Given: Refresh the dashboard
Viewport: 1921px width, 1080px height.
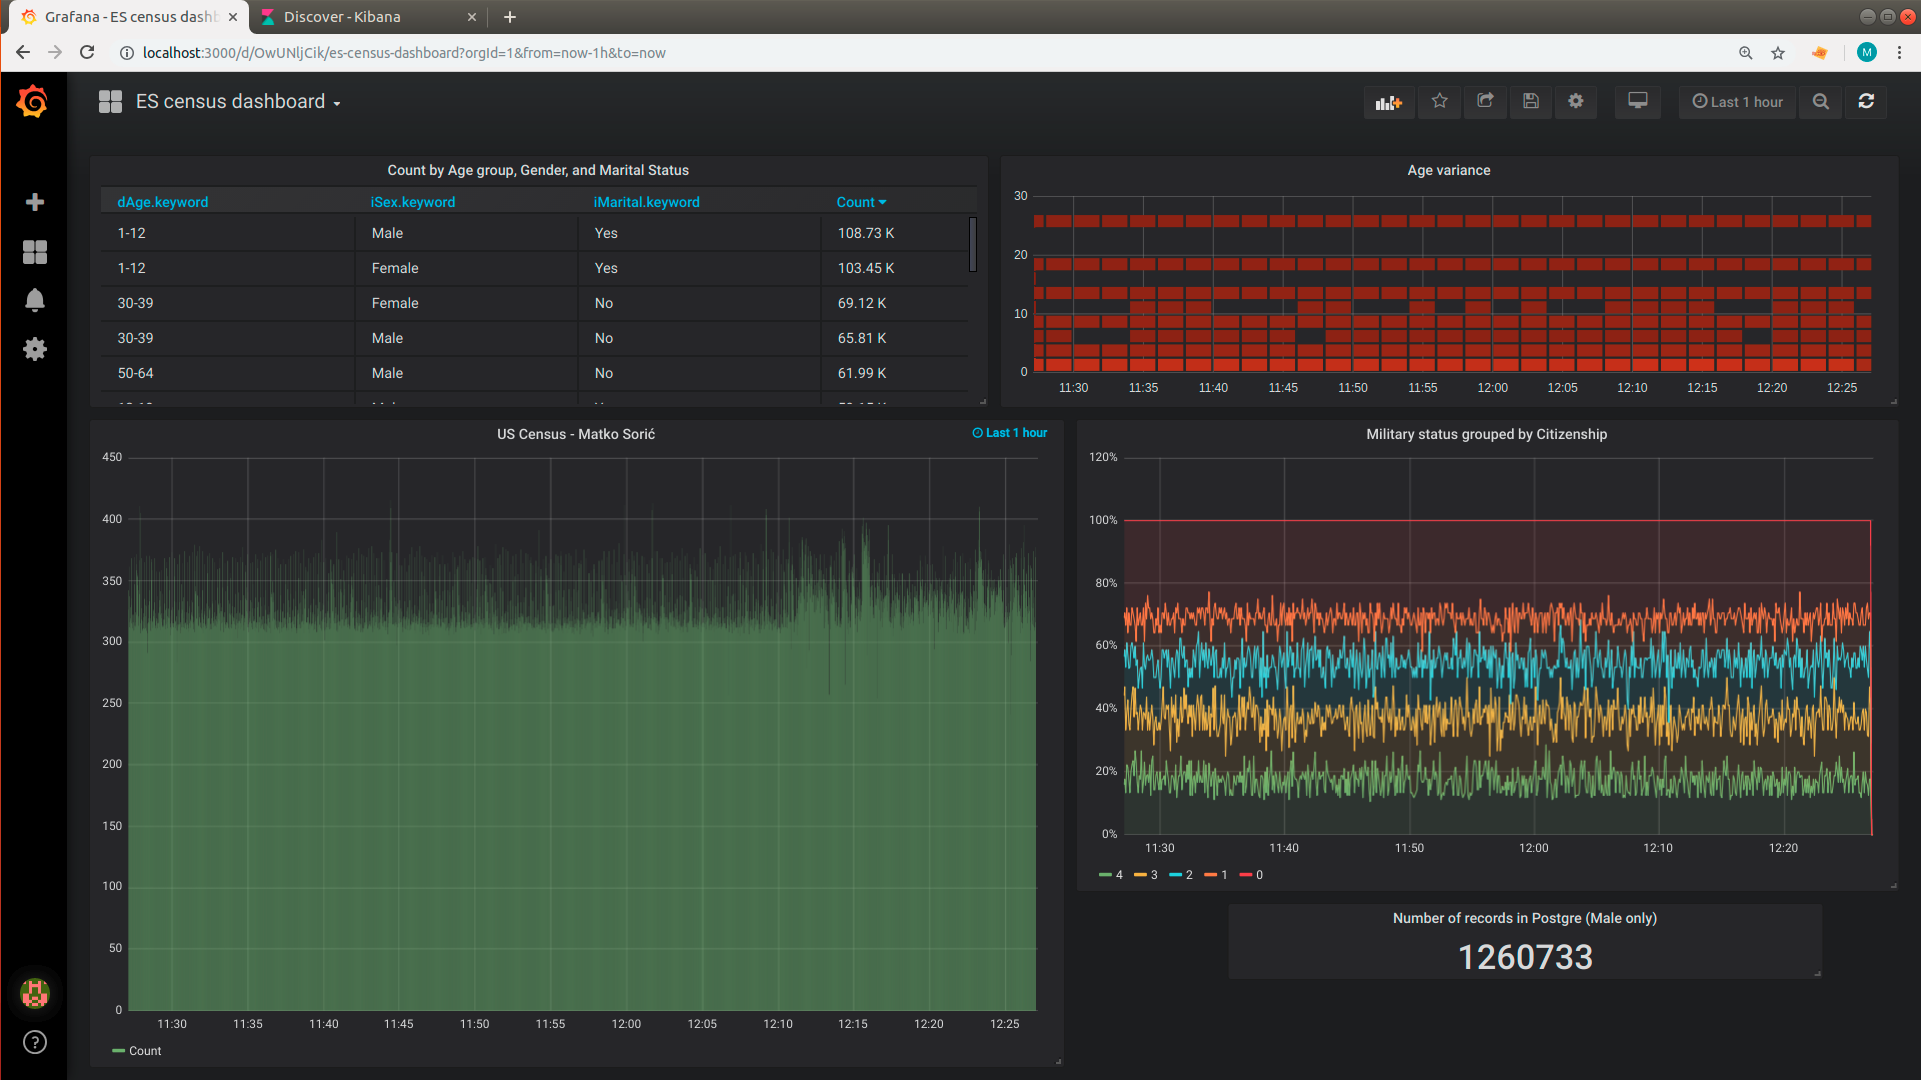Looking at the screenshot, I should (x=1866, y=101).
